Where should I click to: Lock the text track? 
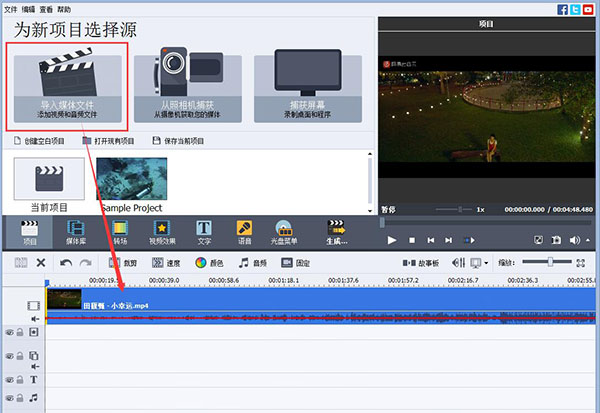click(x=20, y=380)
